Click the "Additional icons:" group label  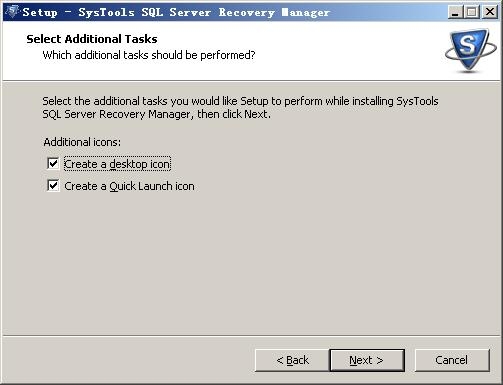[x=82, y=142]
